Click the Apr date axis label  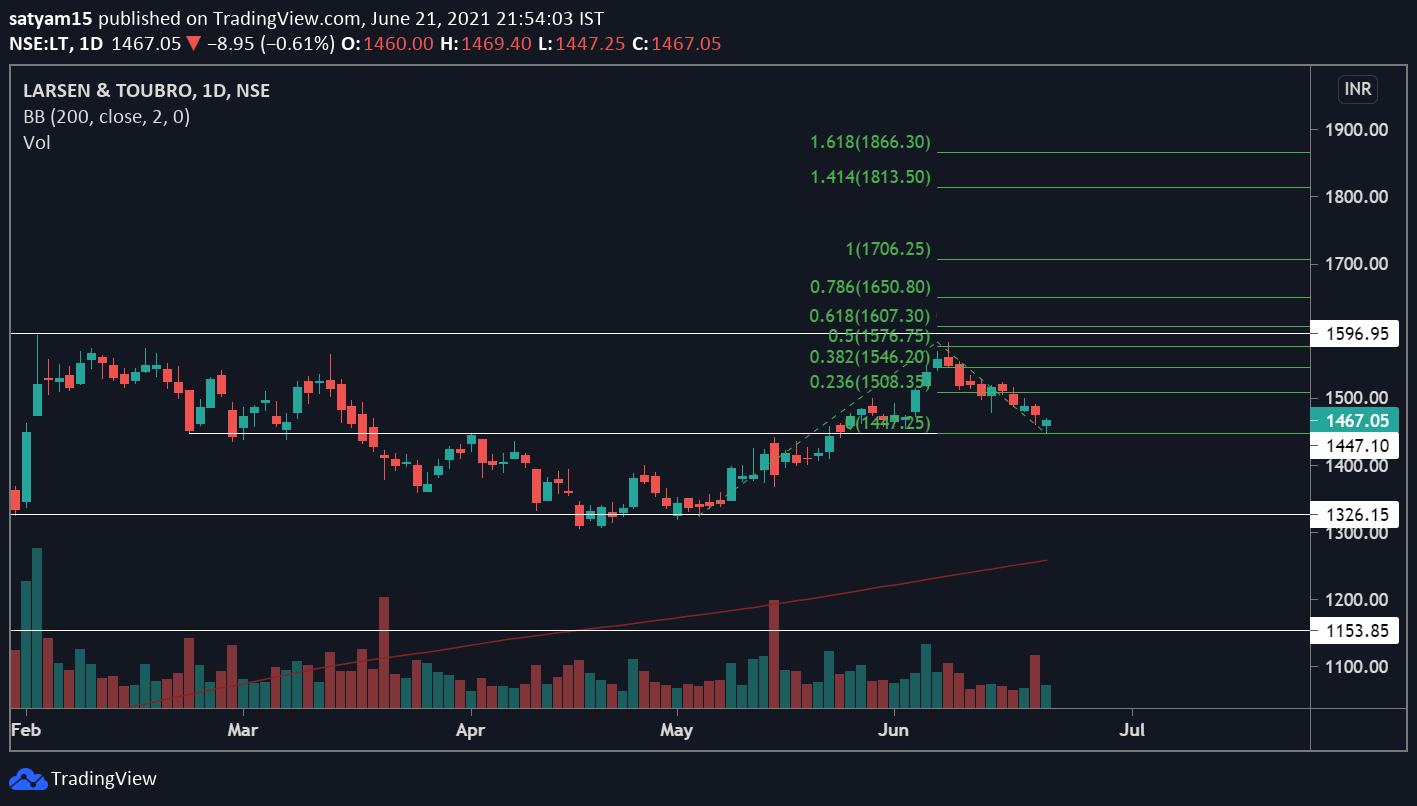pos(470,730)
